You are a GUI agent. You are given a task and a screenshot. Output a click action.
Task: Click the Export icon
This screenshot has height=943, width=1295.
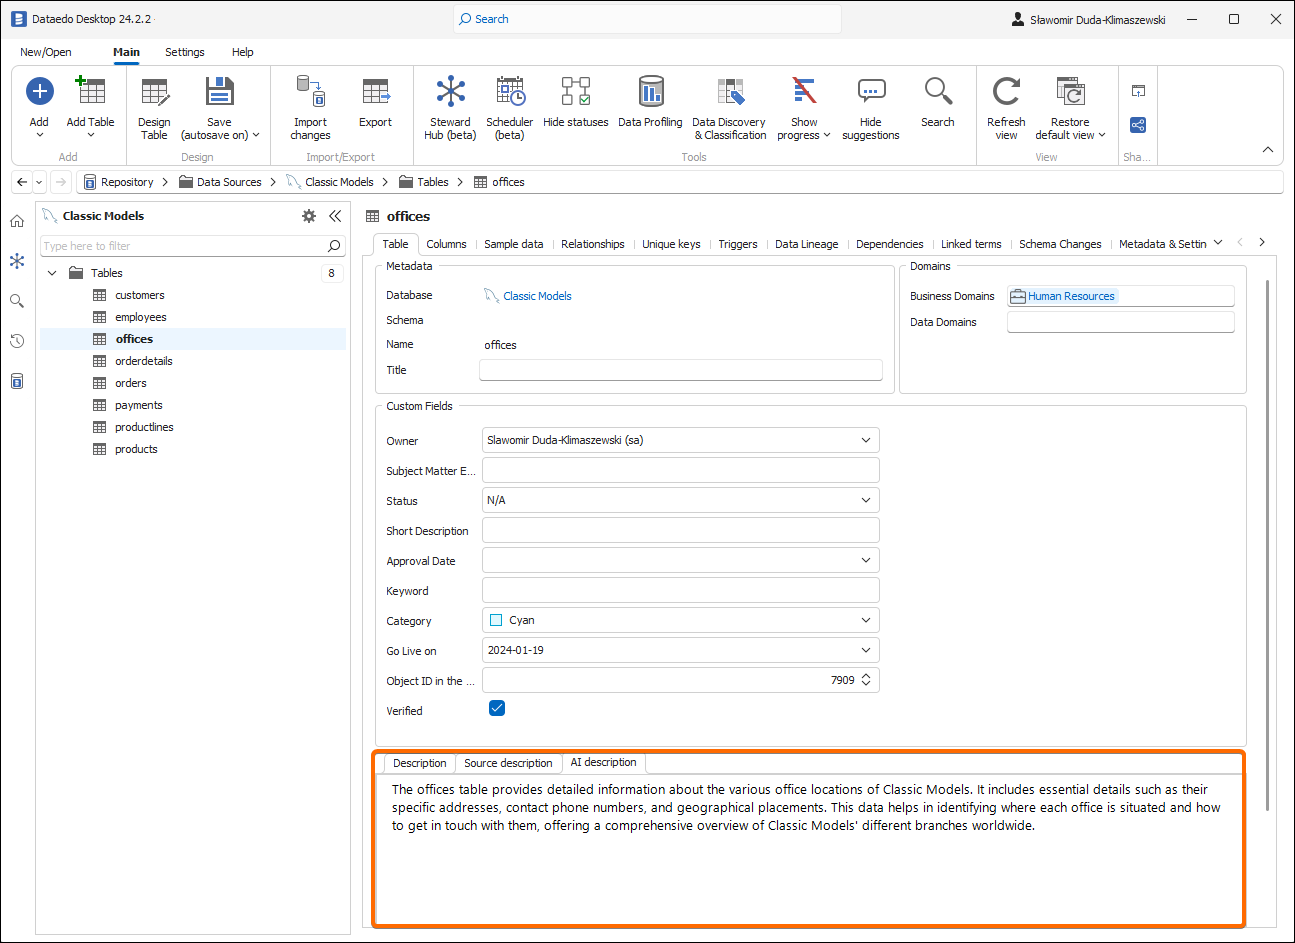[376, 92]
